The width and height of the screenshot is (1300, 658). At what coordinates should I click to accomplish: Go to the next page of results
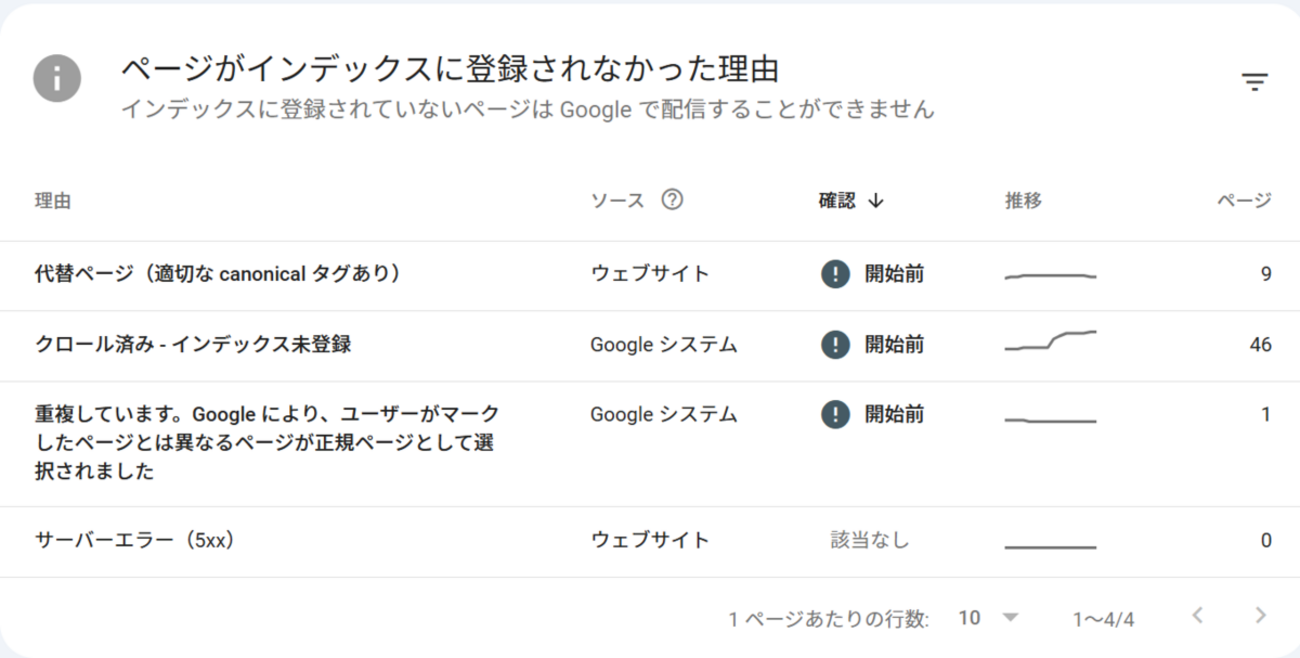tap(1260, 616)
